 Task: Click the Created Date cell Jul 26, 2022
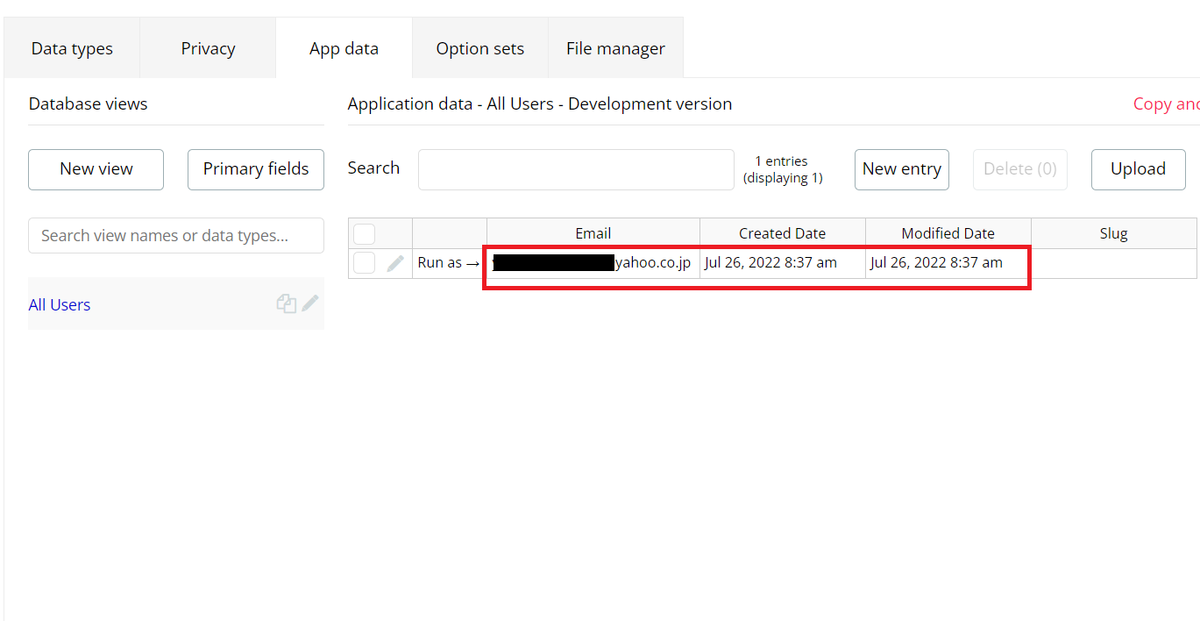pos(782,263)
